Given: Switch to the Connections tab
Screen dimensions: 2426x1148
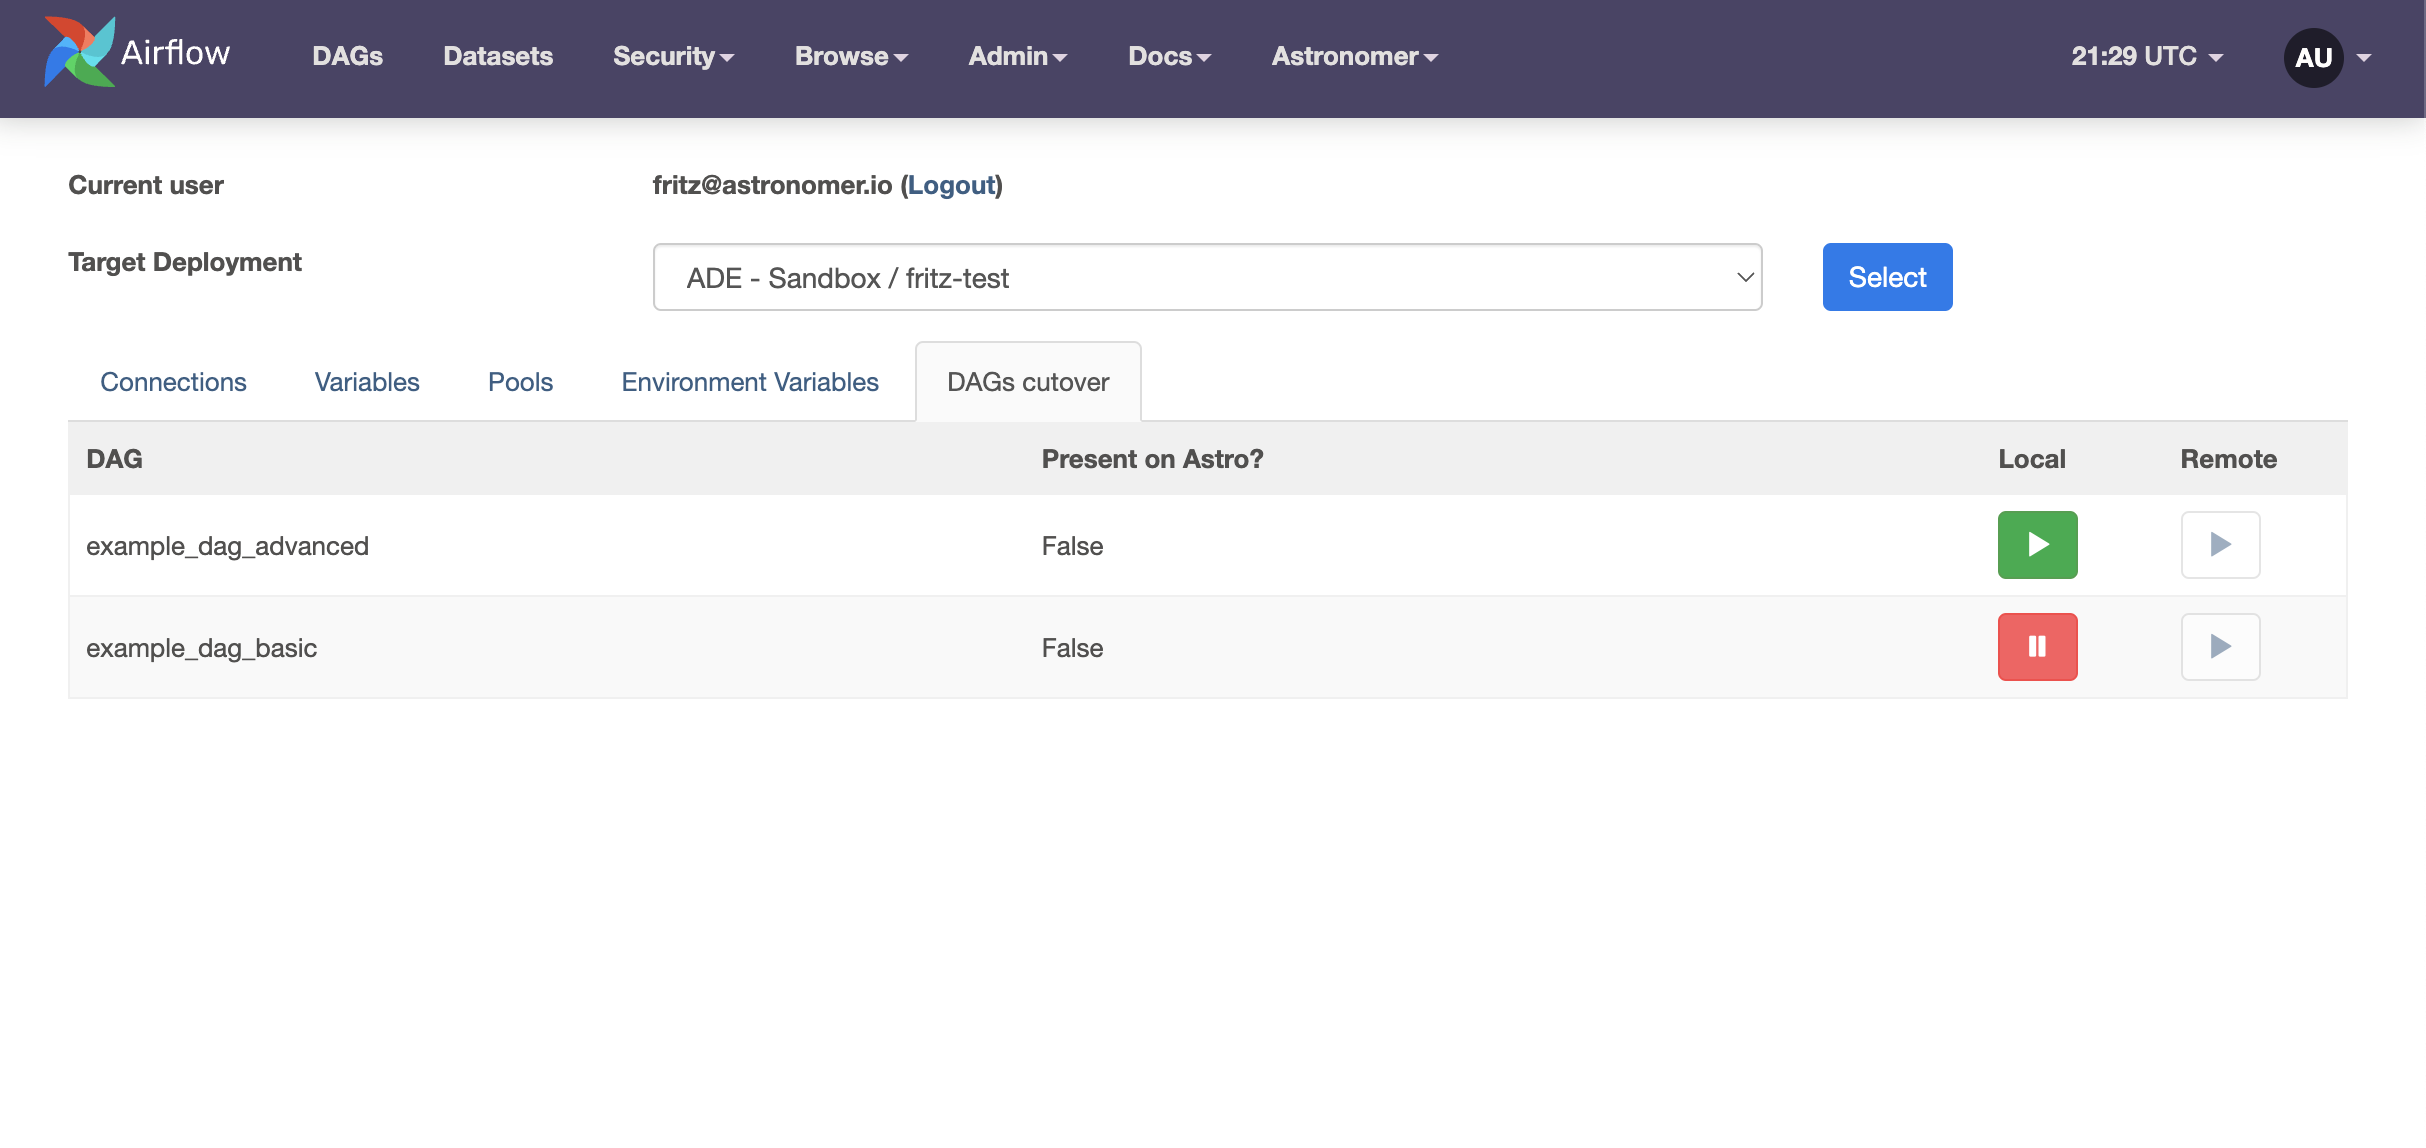Looking at the screenshot, I should click(173, 382).
